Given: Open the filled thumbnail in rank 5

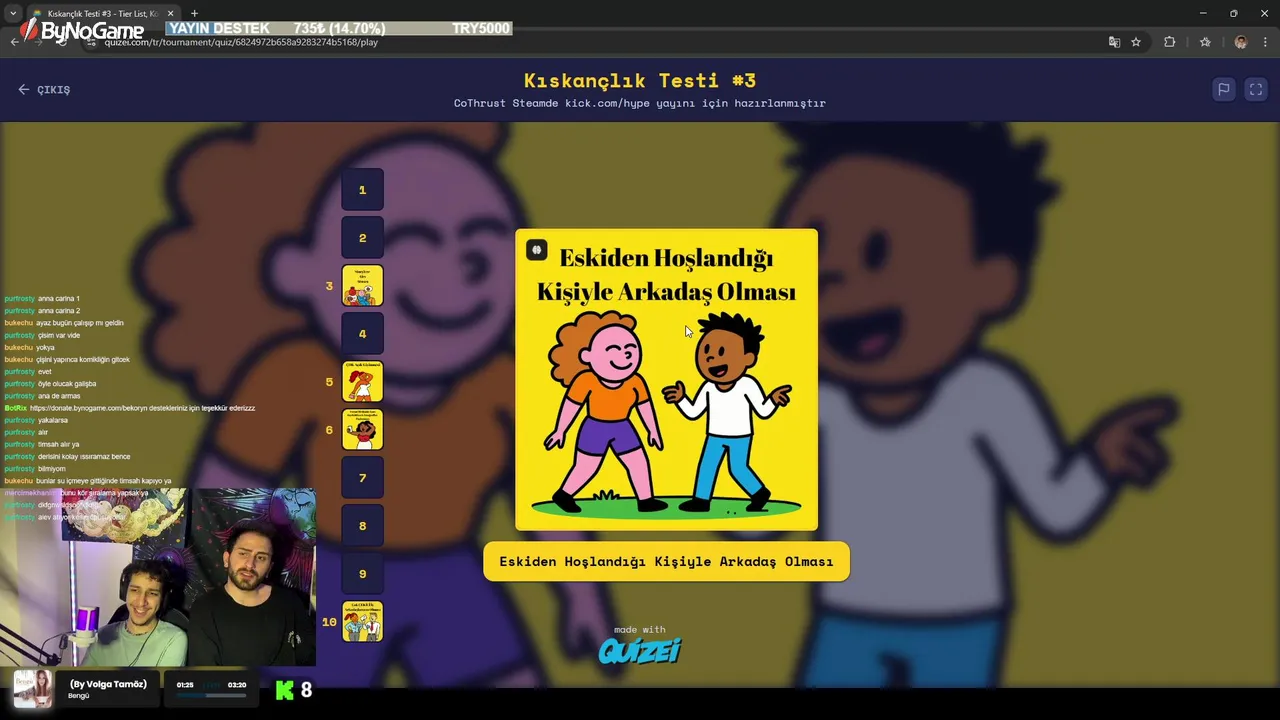Looking at the screenshot, I should pyautogui.click(x=362, y=382).
